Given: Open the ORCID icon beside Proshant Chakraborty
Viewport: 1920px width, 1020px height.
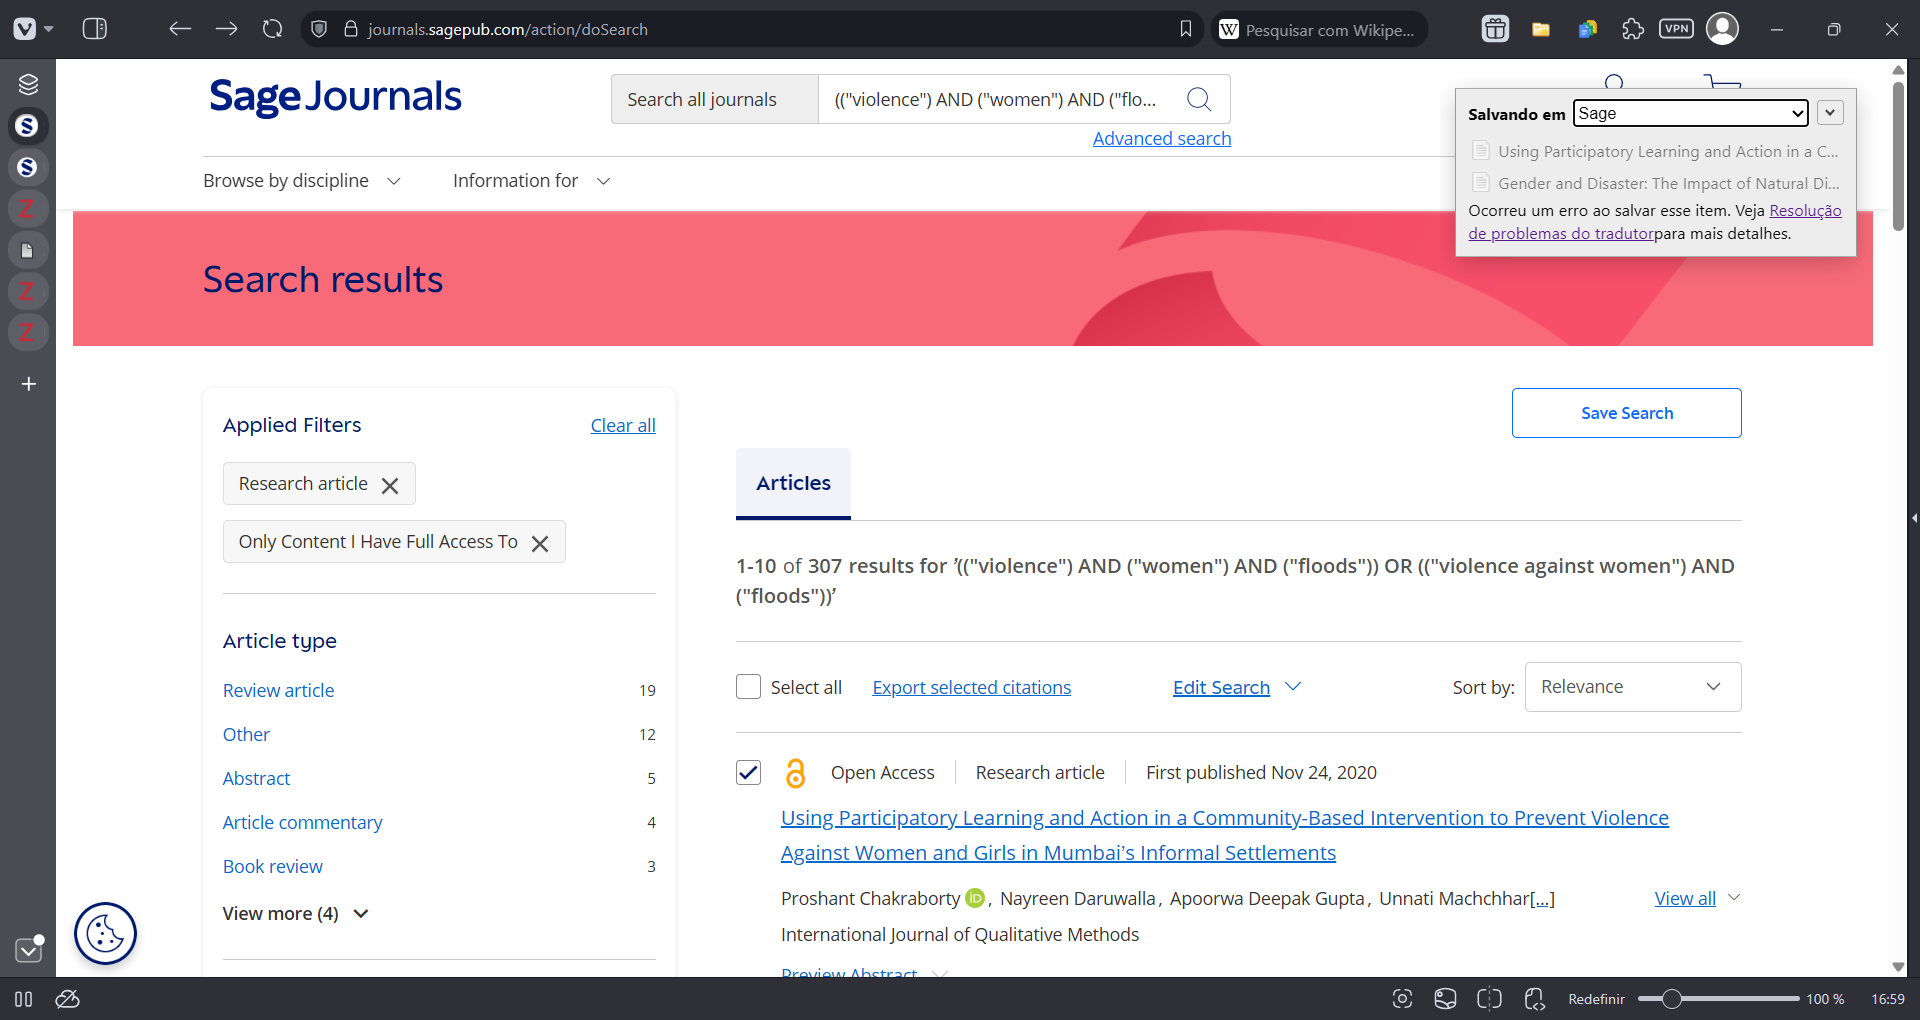Looking at the screenshot, I should click(975, 898).
